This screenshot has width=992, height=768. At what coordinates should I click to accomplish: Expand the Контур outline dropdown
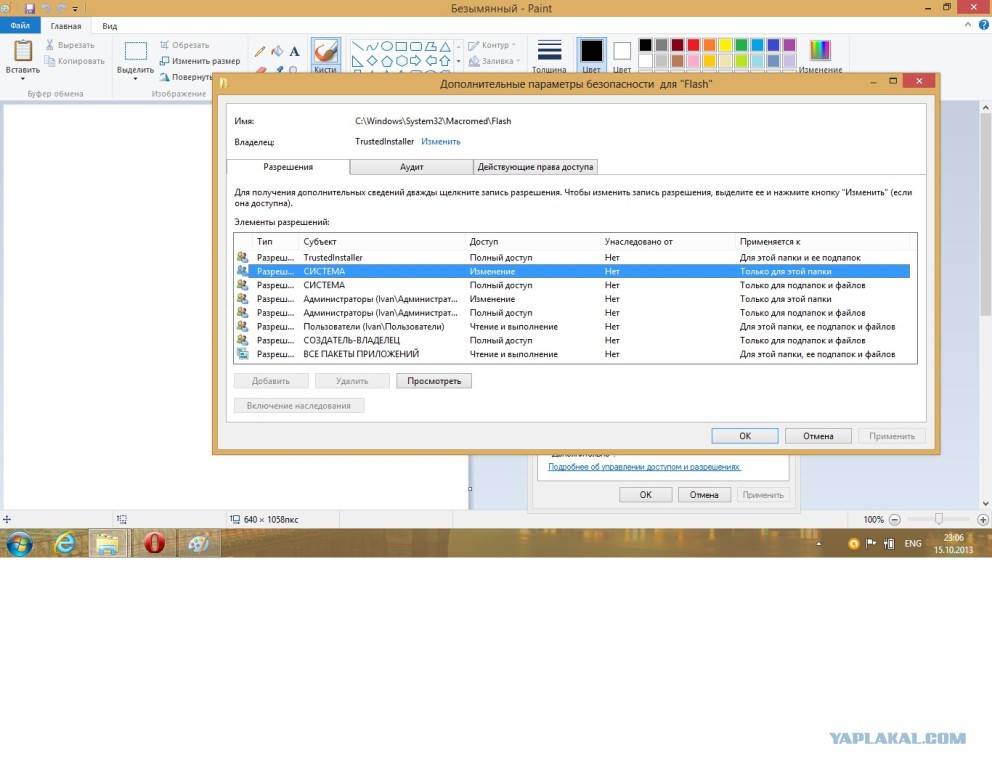tap(495, 45)
